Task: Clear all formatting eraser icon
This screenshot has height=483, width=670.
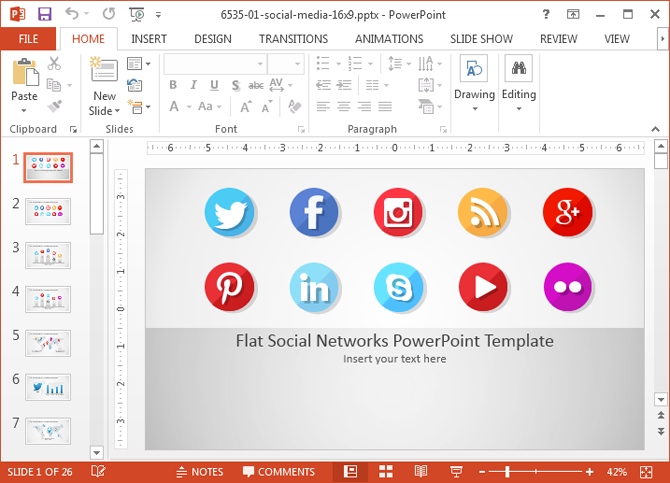Action: 294,106
